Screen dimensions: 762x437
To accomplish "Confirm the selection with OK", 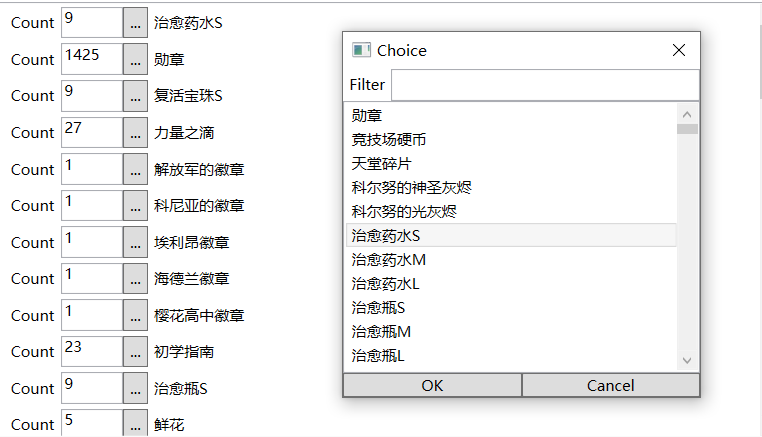I will pos(433,385).
